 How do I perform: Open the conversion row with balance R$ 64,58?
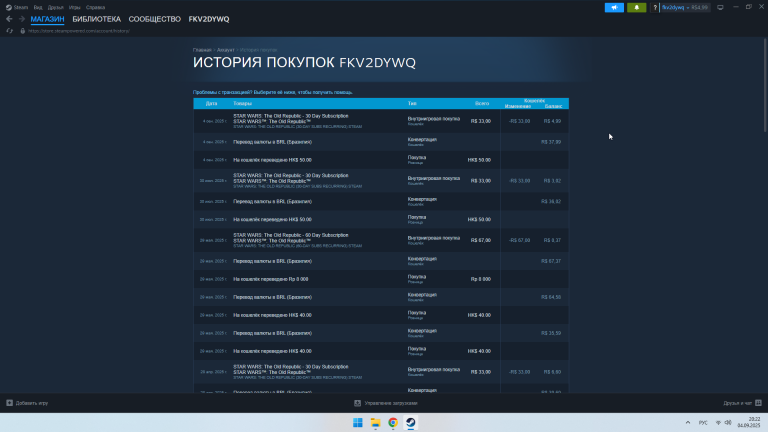(x=381, y=297)
